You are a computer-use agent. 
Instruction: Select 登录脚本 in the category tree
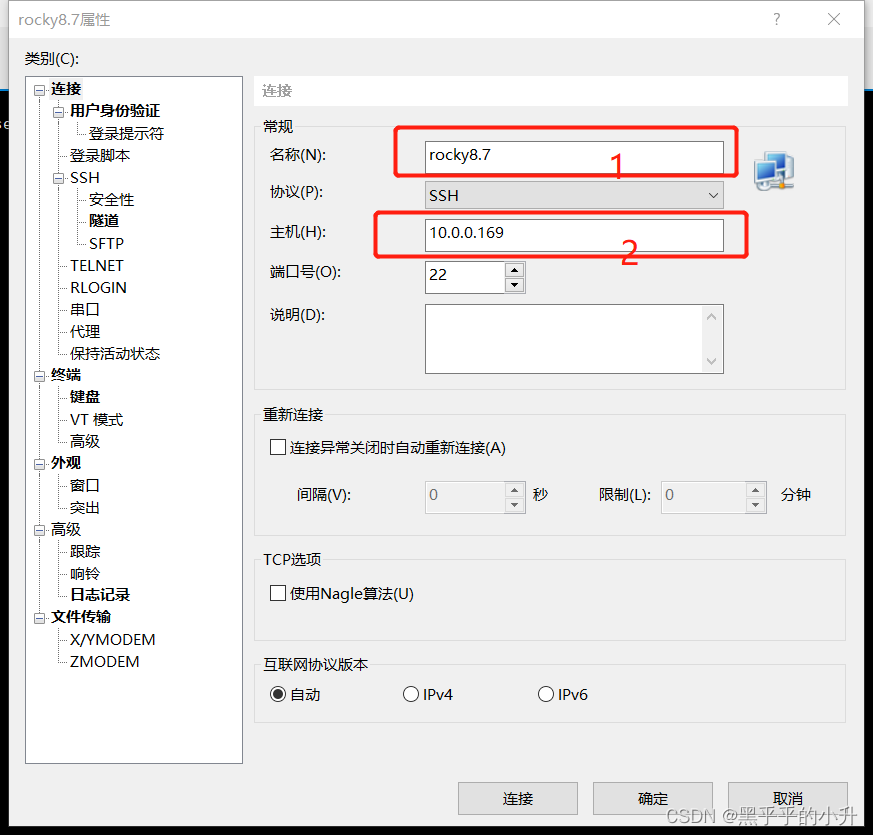(x=100, y=155)
